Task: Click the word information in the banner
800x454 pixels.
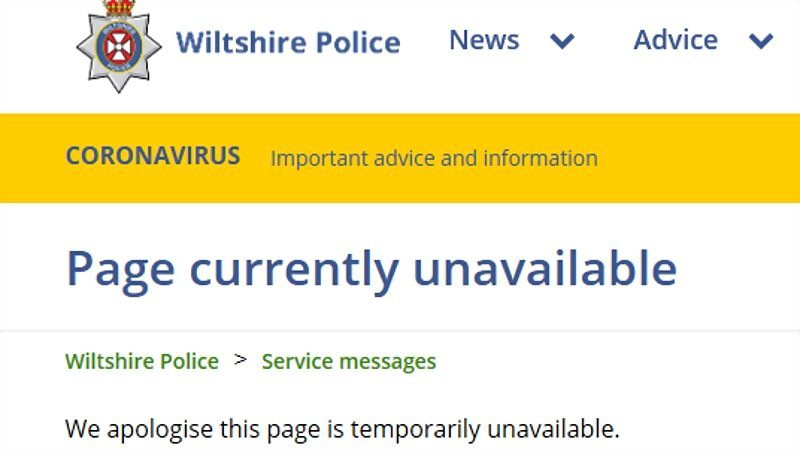Action: pyautogui.click(x=540, y=158)
